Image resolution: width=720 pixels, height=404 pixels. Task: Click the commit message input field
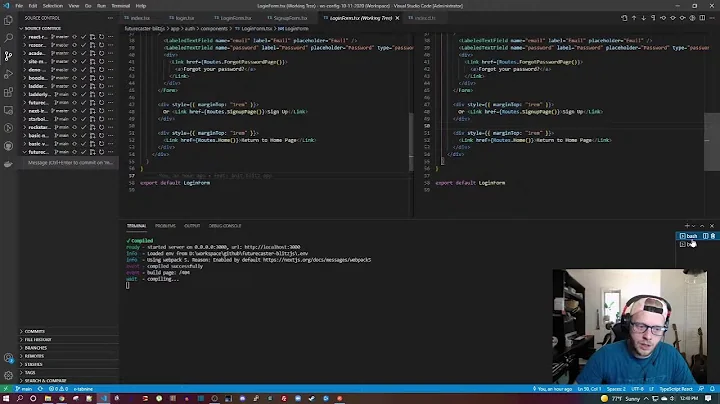[70, 163]
